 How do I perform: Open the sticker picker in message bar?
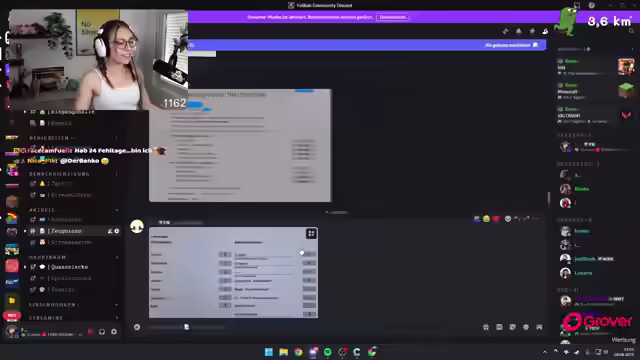click(x=513, y=327)
